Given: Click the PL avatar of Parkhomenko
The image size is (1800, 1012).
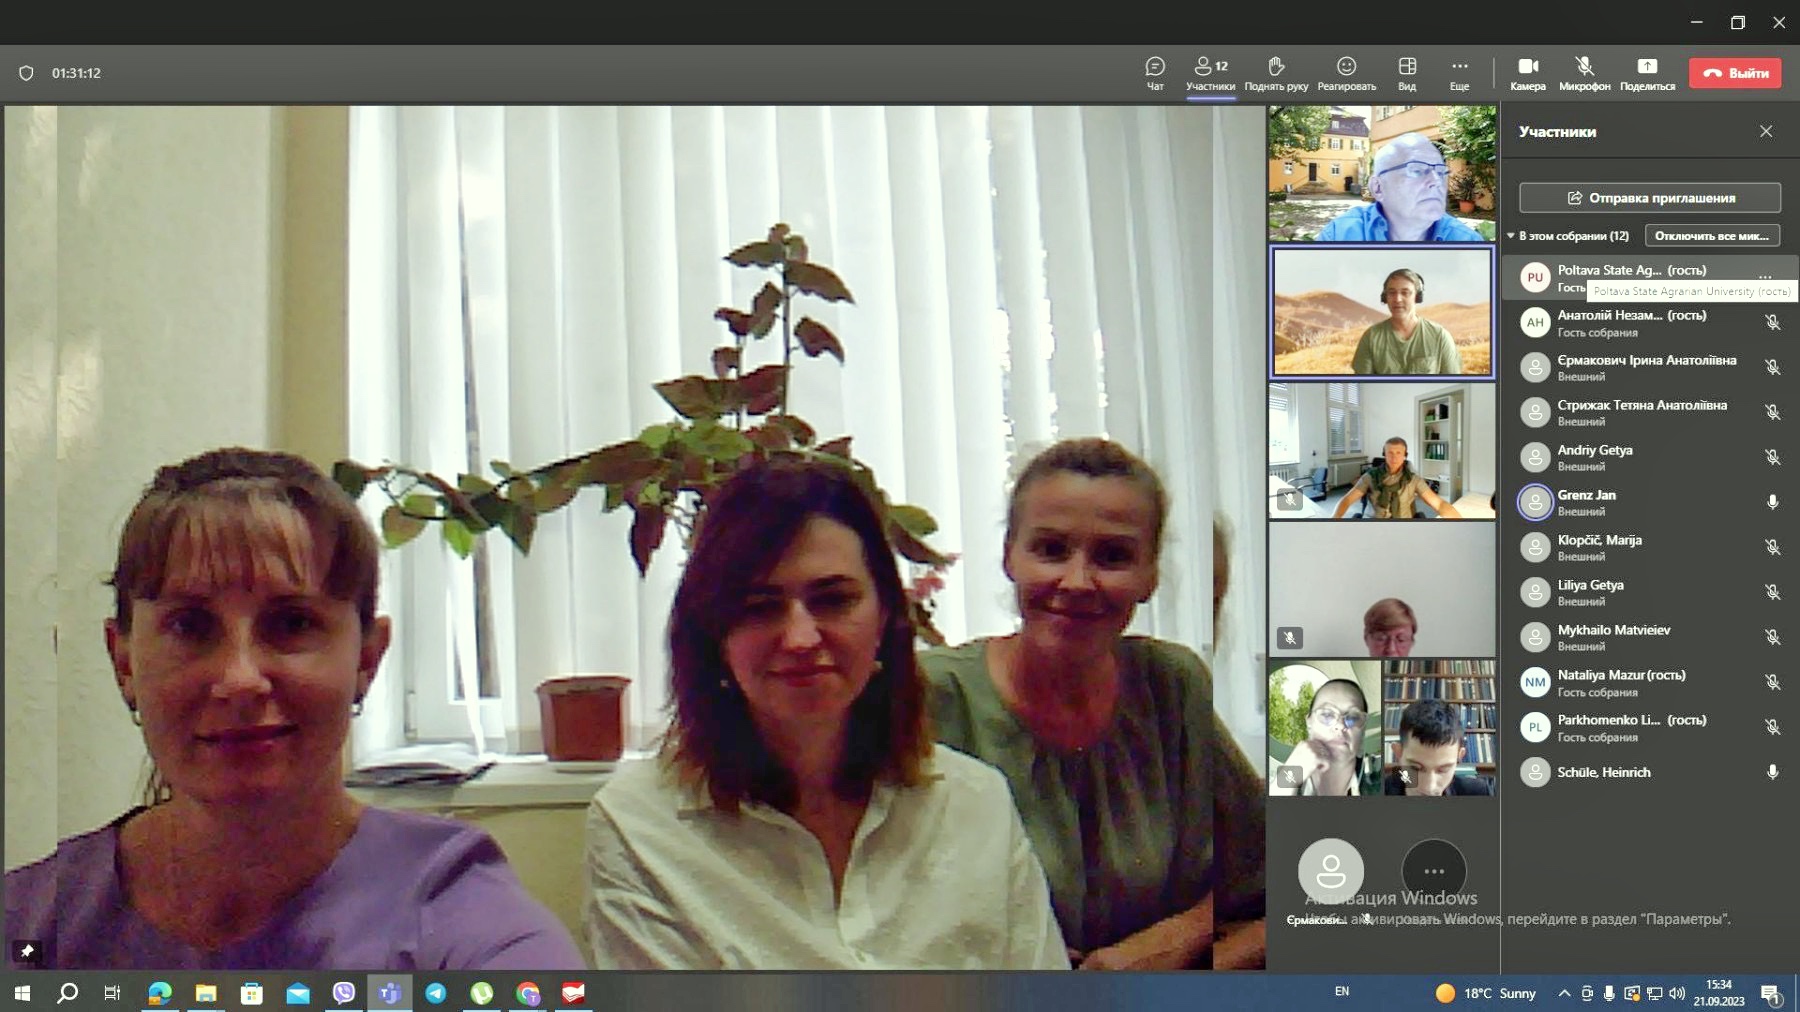Looking at the screenshot, I should [x=1535, y=727].
